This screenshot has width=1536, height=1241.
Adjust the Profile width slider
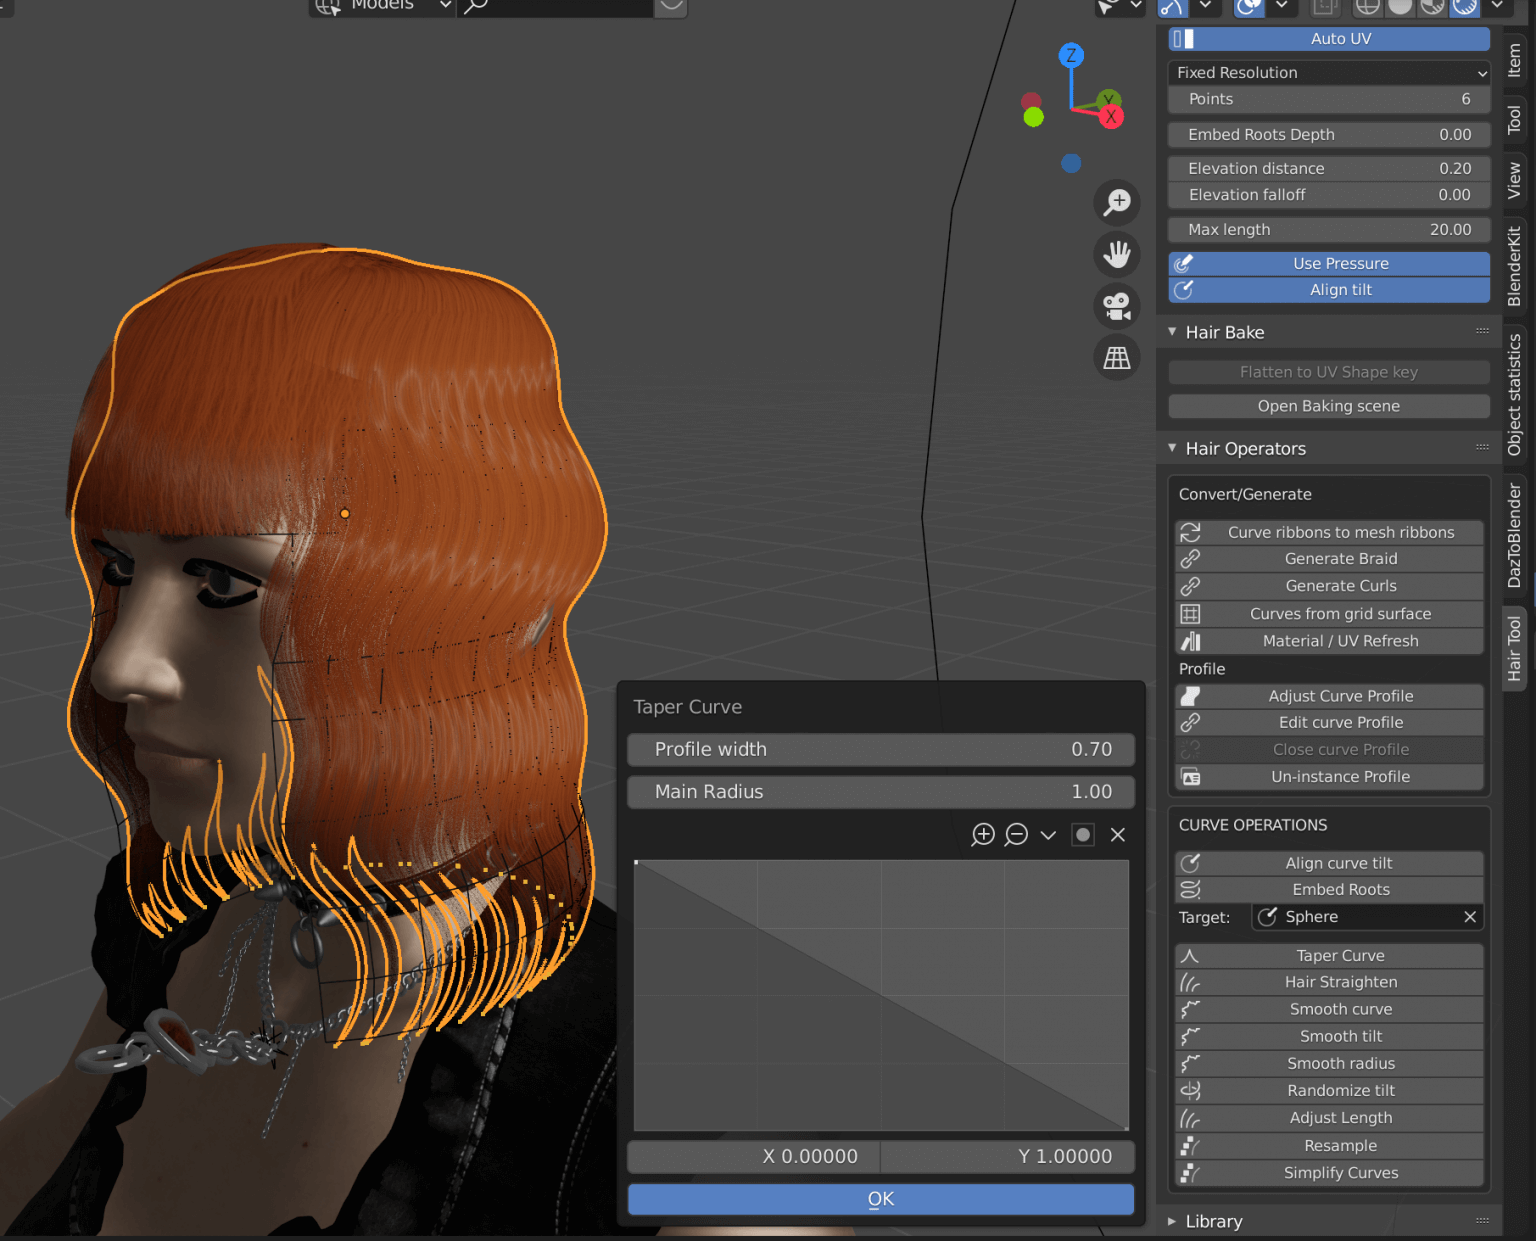click(881, 749)
